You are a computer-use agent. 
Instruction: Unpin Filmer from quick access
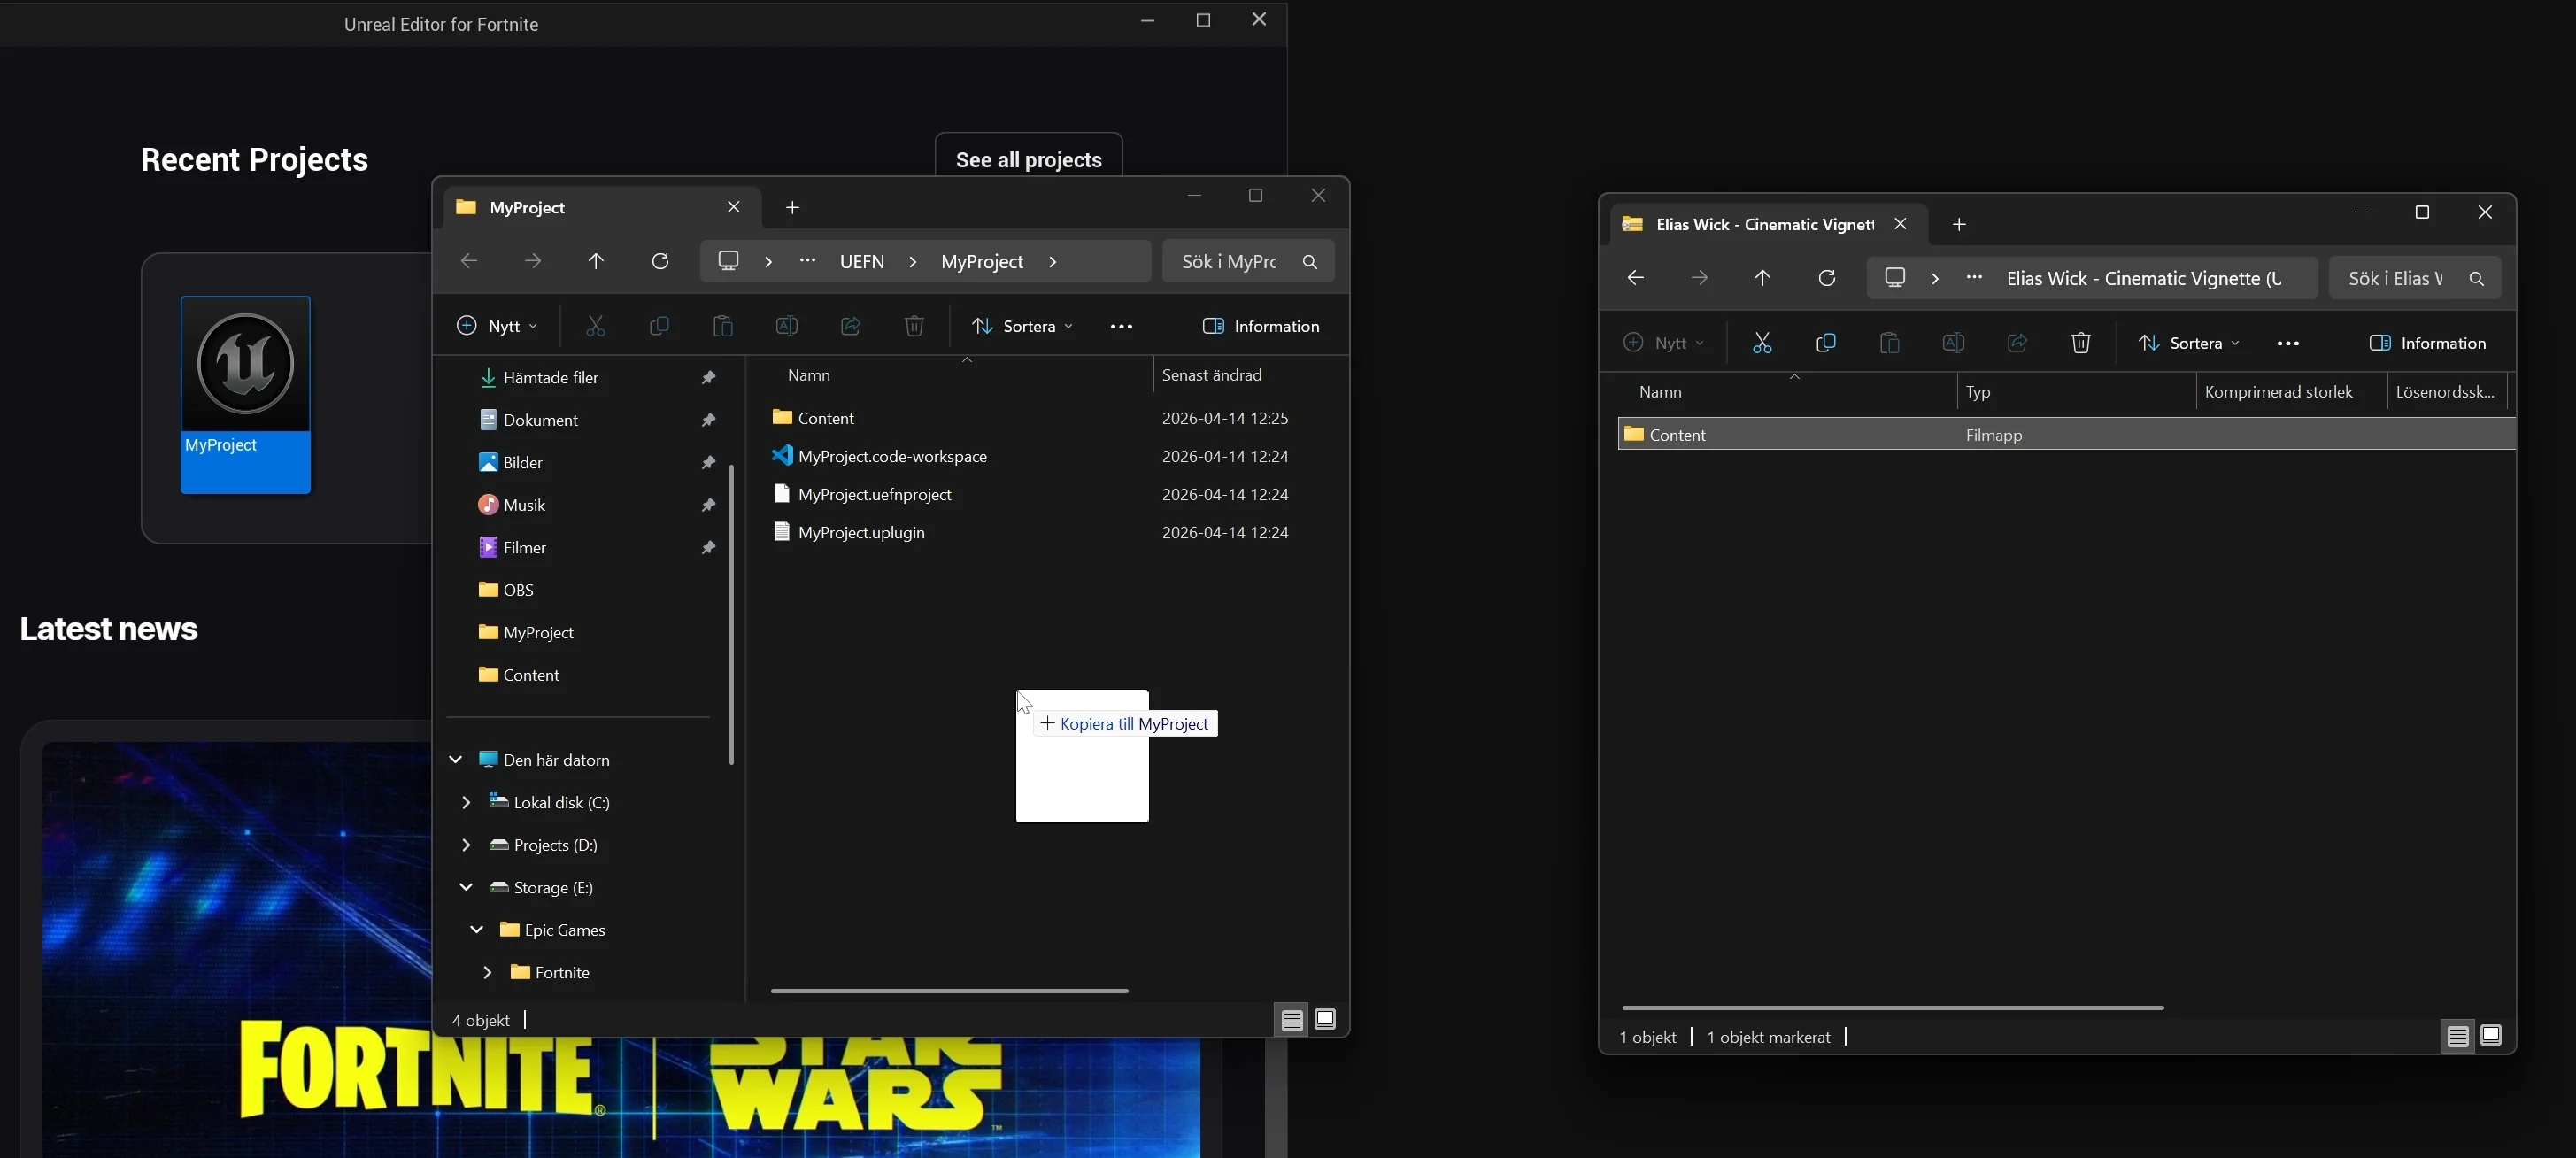click(x=709, y=548)
